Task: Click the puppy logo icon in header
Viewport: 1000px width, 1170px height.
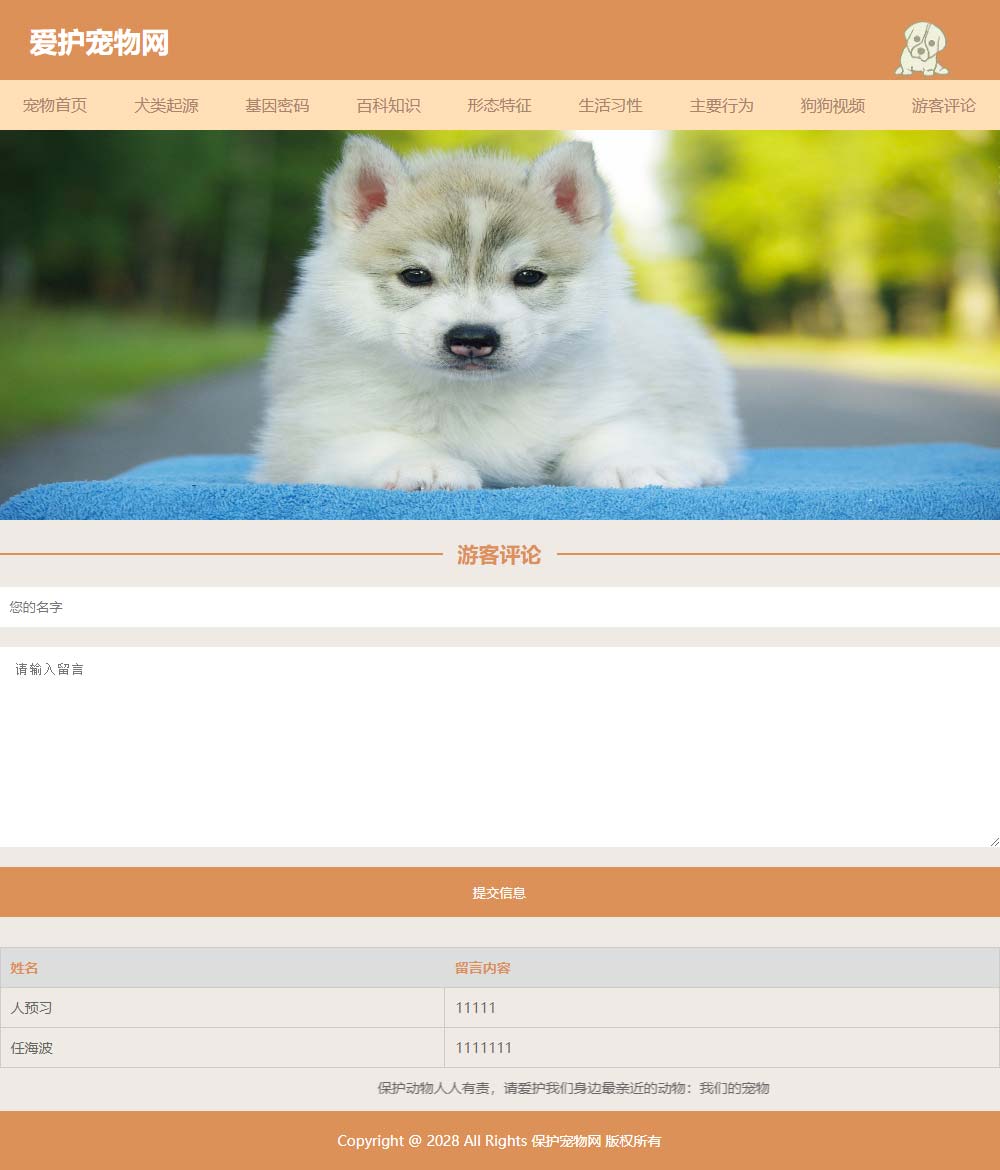Action: [922, 49]
